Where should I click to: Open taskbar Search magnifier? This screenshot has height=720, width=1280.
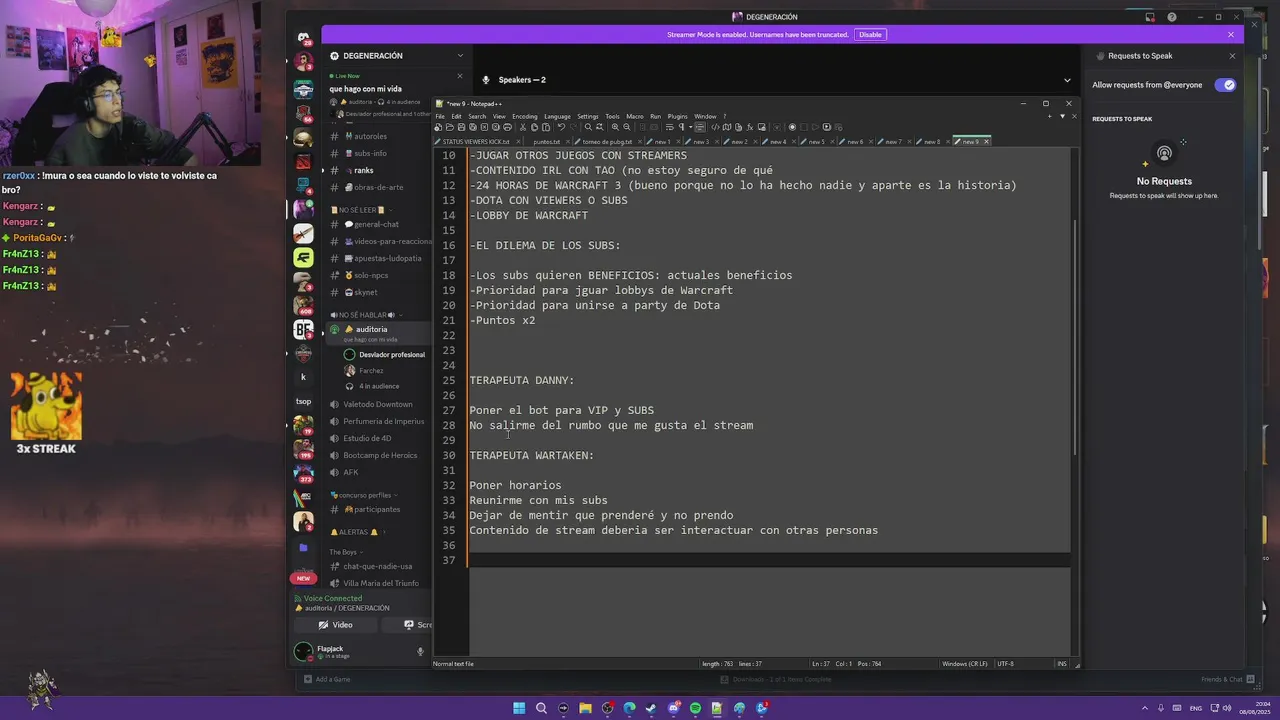541,708
